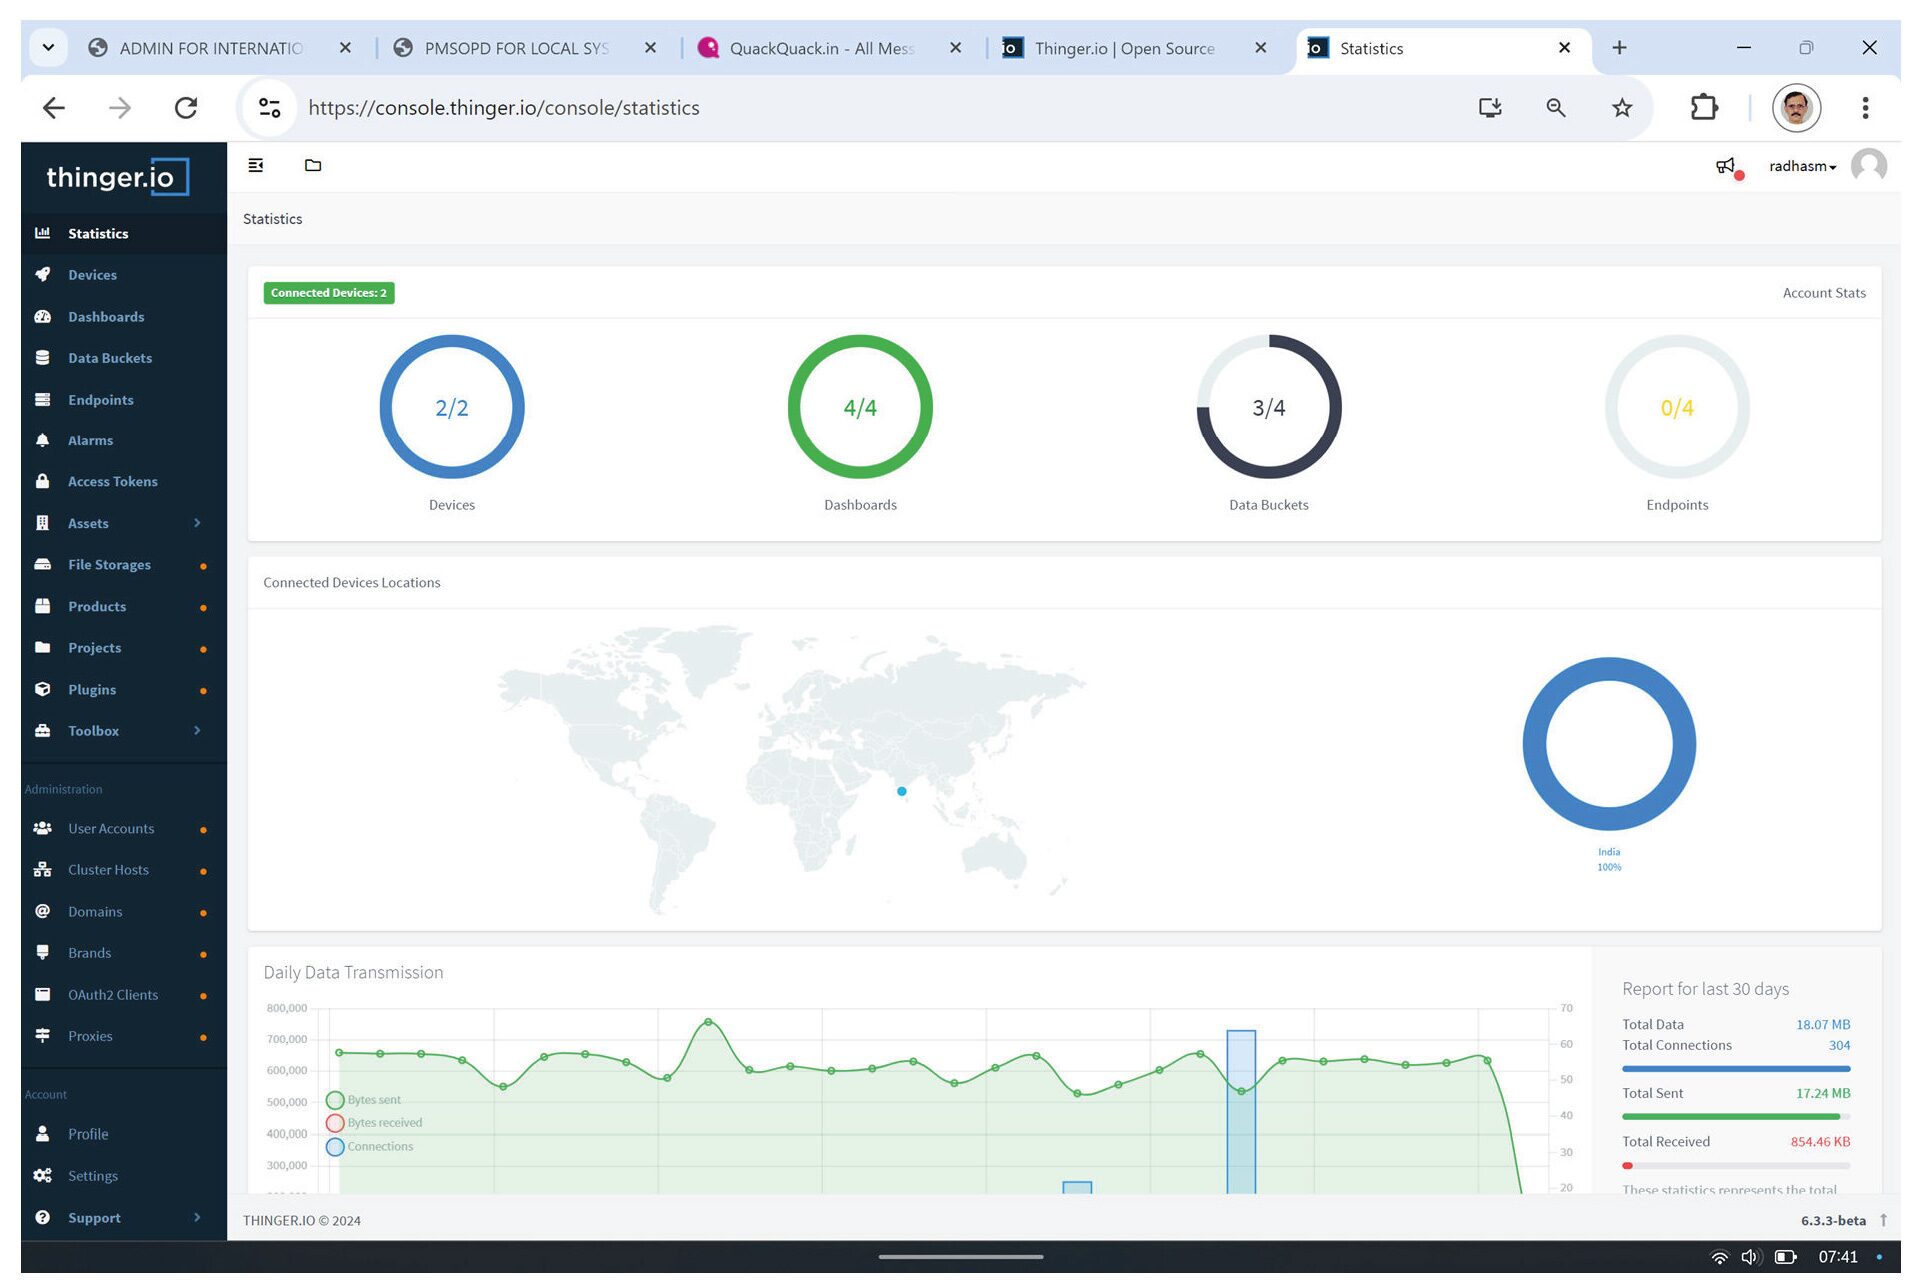Image resolution: width=1928 pixels, height=1284 pixels.
Task: Switch to the QuackQuack.in browser tab
Action: 830,48
